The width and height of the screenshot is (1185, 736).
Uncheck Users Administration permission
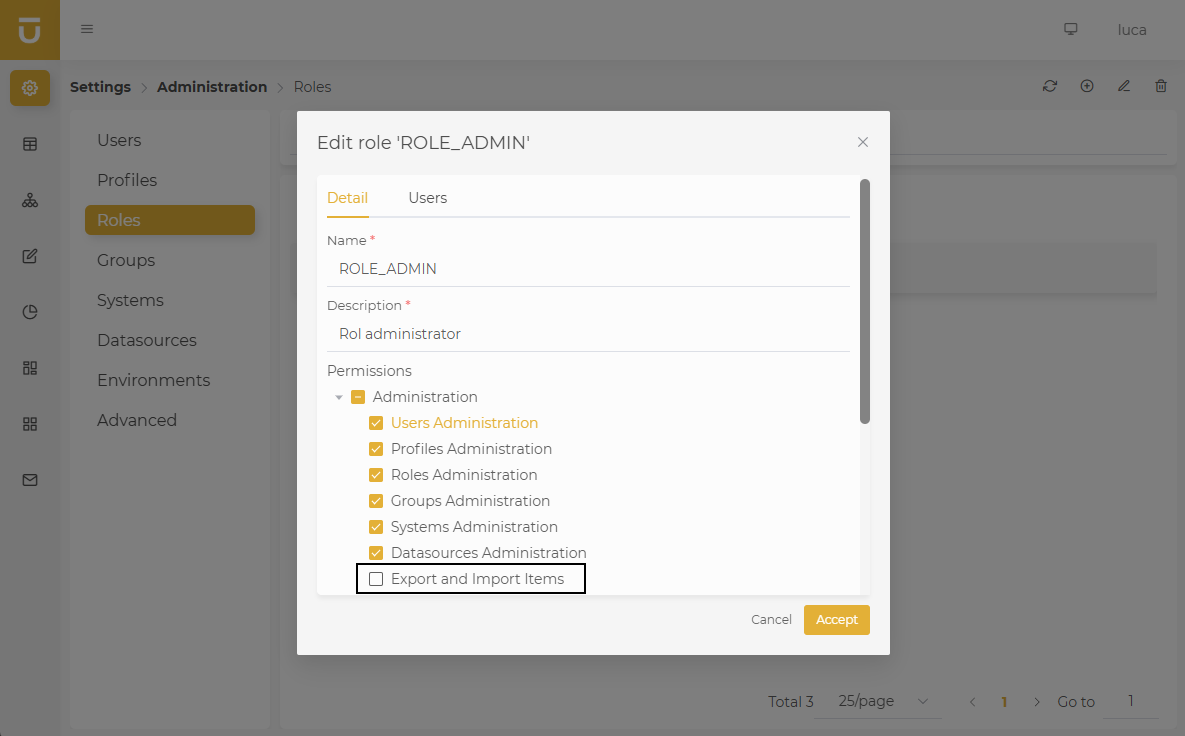tap(376, 423)
